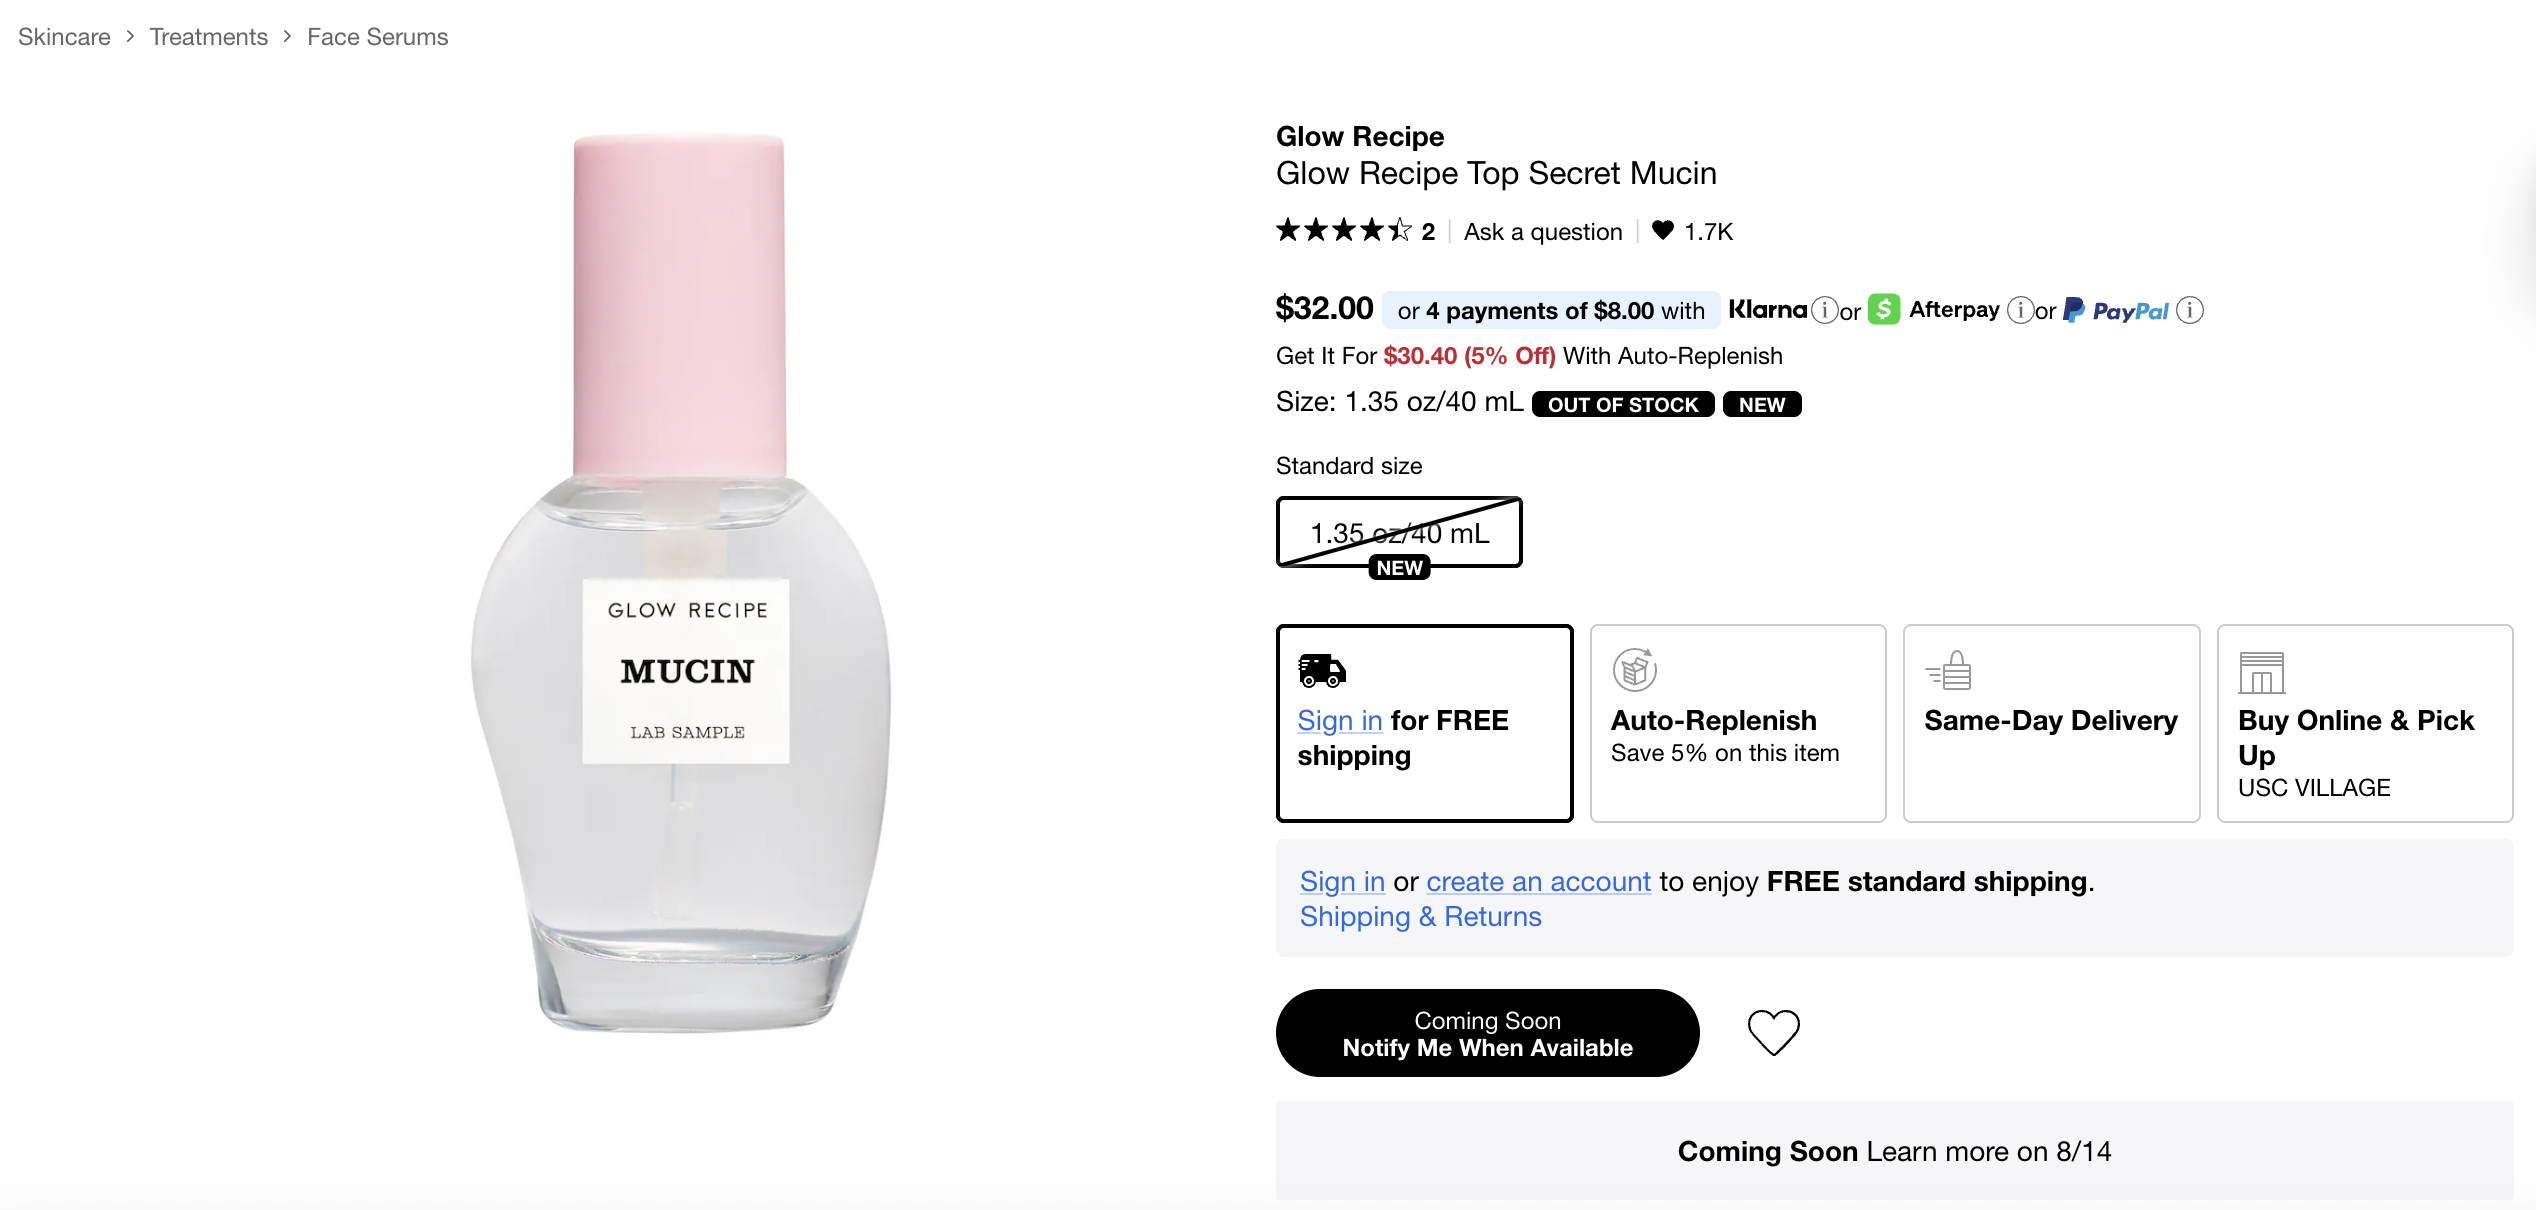The width and height of the screenshot is (2536, 1210).
Task: Choose Buy Online & Pick Up option
Action: tap(2365, 723)
